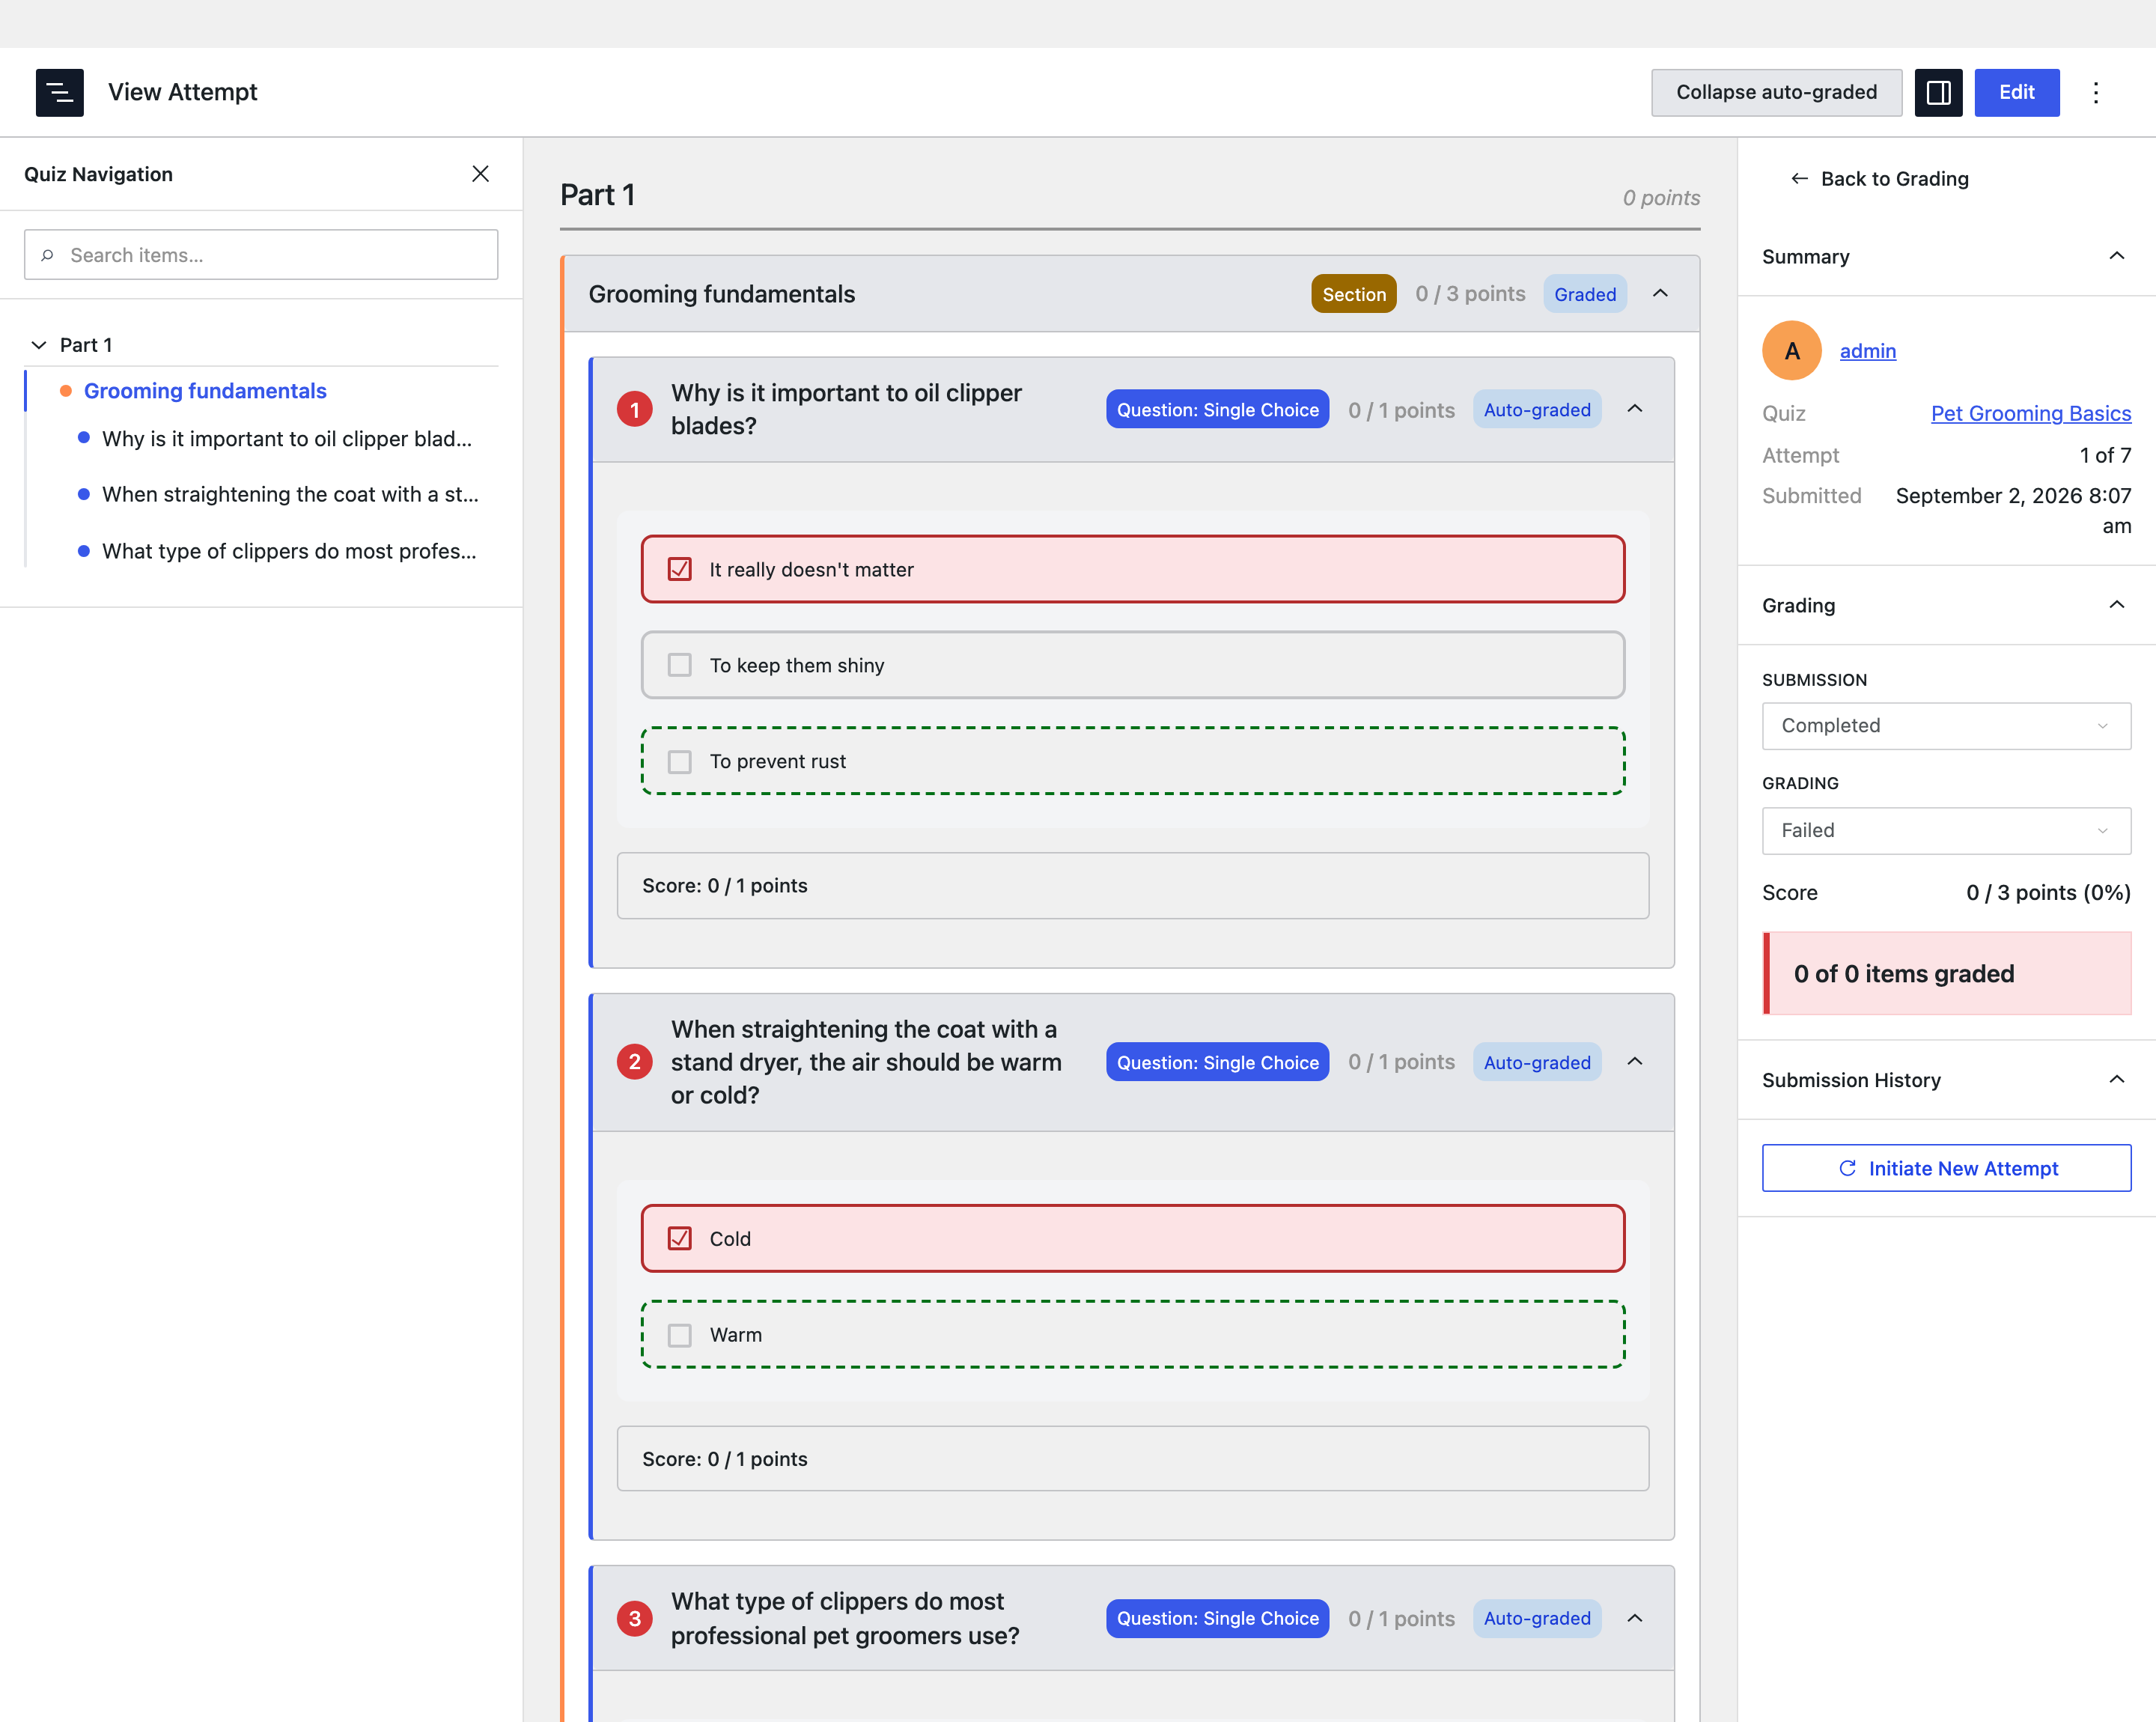Toggle the 'To prevent rust' checkbox

(679, 761)
